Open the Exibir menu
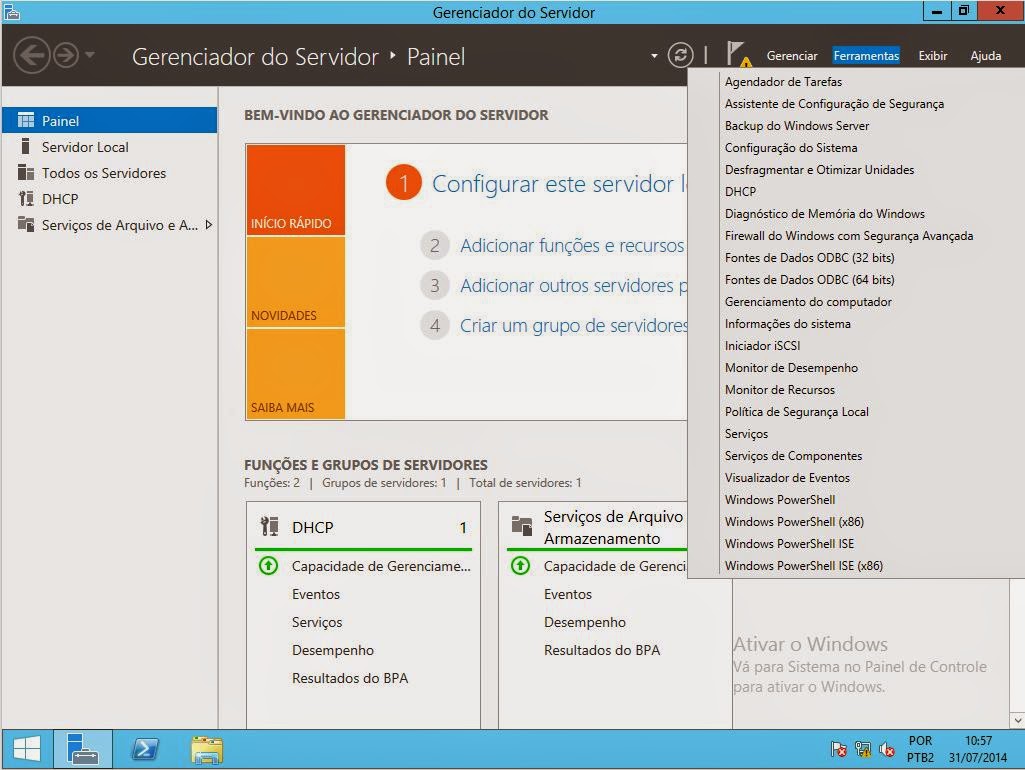Image resolution: width=1025 pixels, height=770 pixels. (932, 56)
